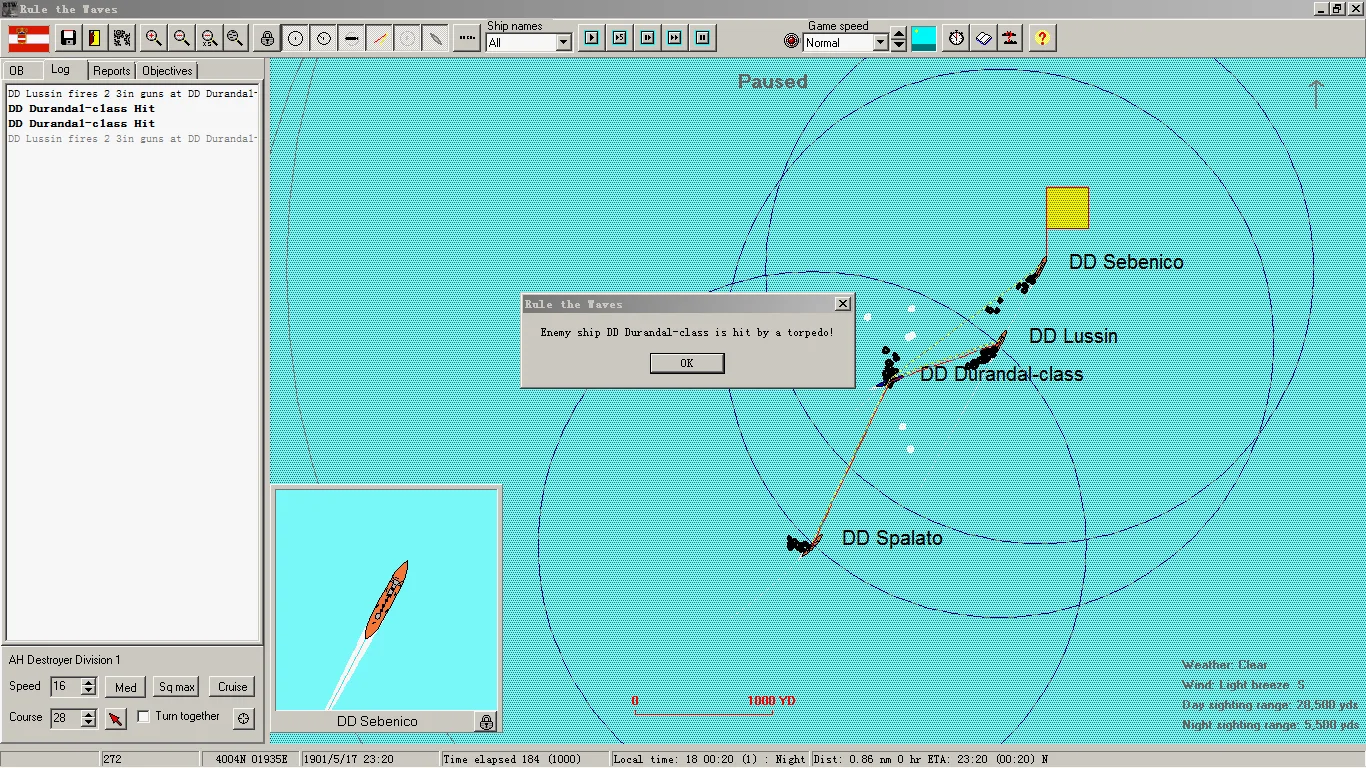
Task: Open the Game speed dropdown
Action: click(881, 43)
